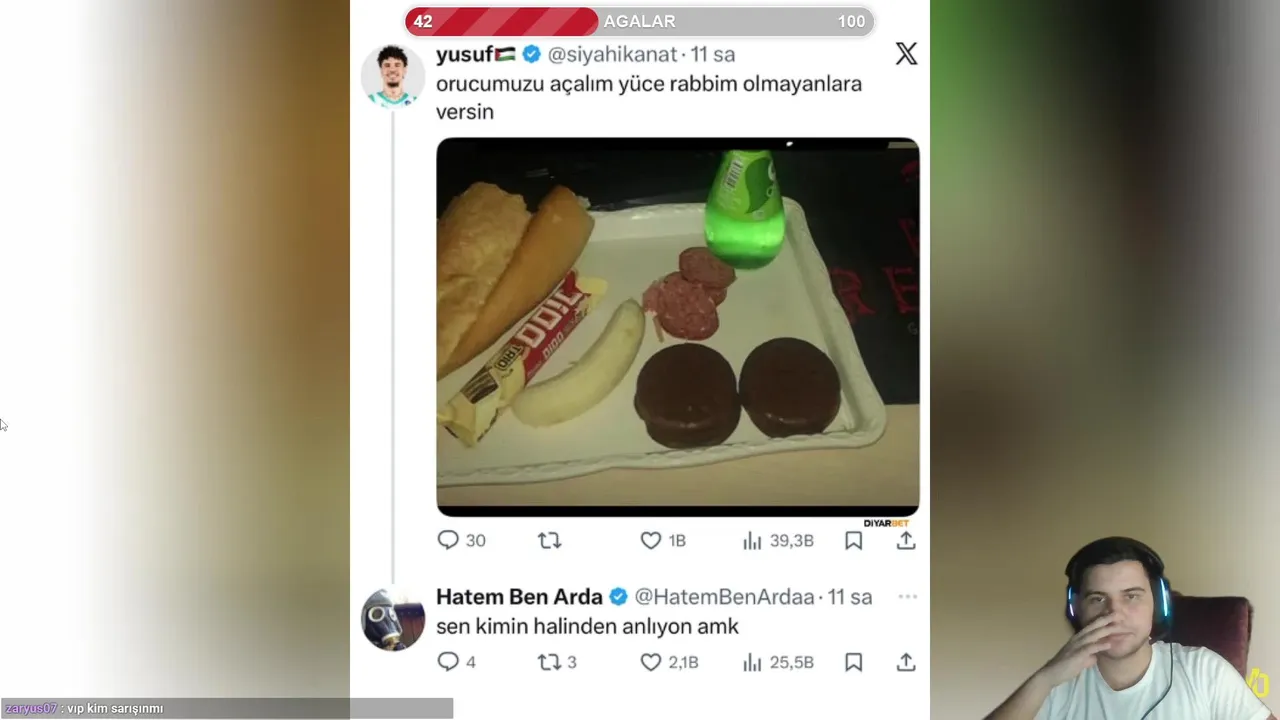Open Hatem Ben Arda's gas mask avatar
The height and width of the screenshot is (720, 1280).
392,619
